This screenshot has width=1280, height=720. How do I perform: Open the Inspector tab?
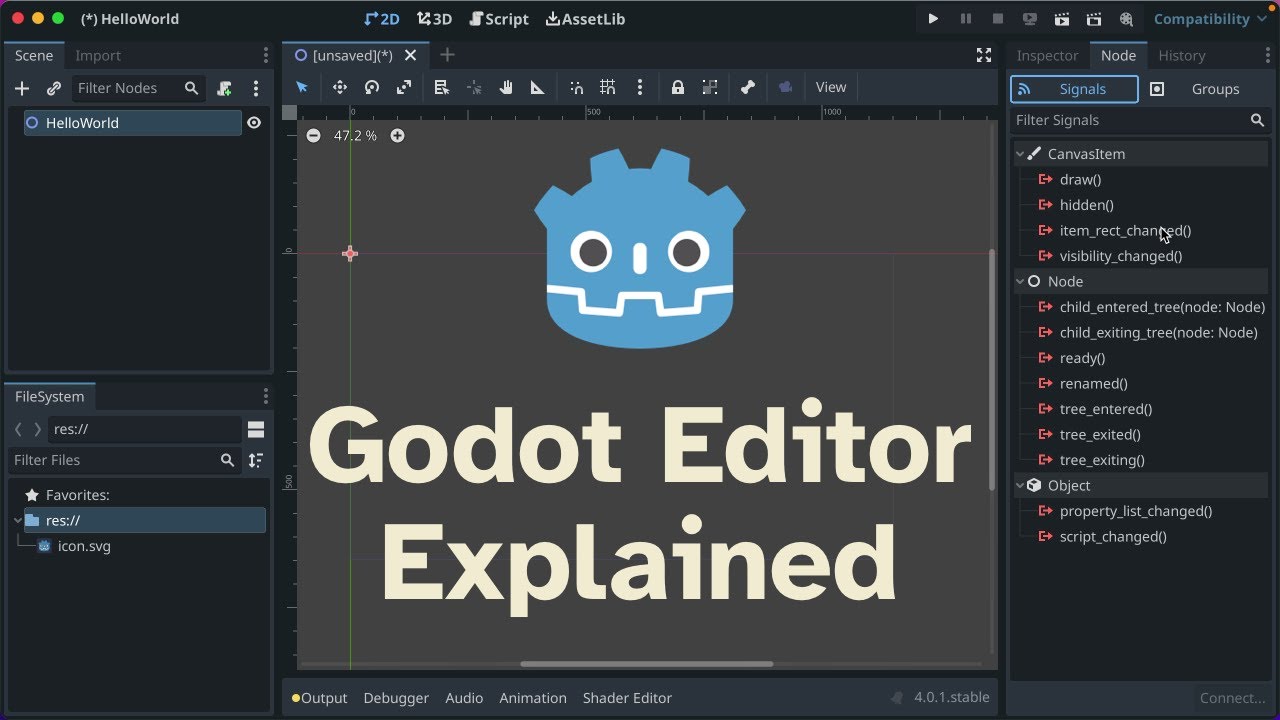pos(1047,56)
